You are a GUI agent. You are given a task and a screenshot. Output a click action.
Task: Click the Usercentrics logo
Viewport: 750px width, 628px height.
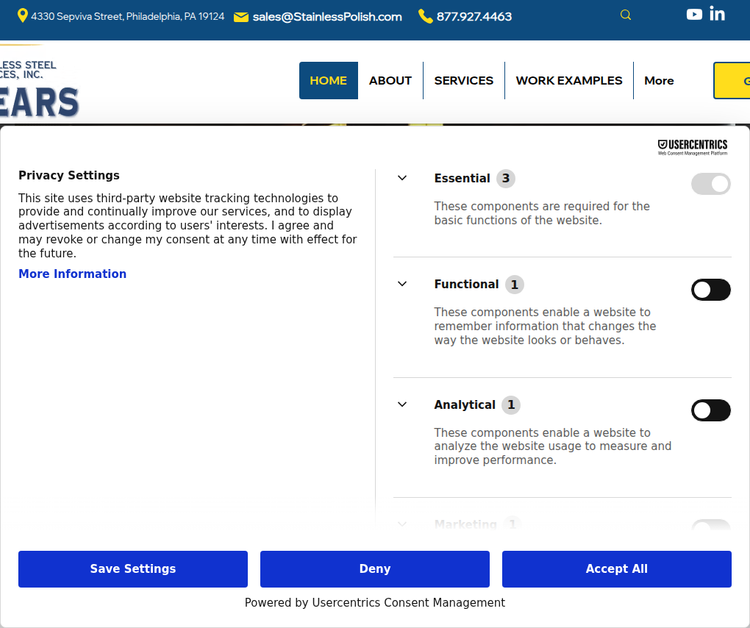[x=692, y=147]
